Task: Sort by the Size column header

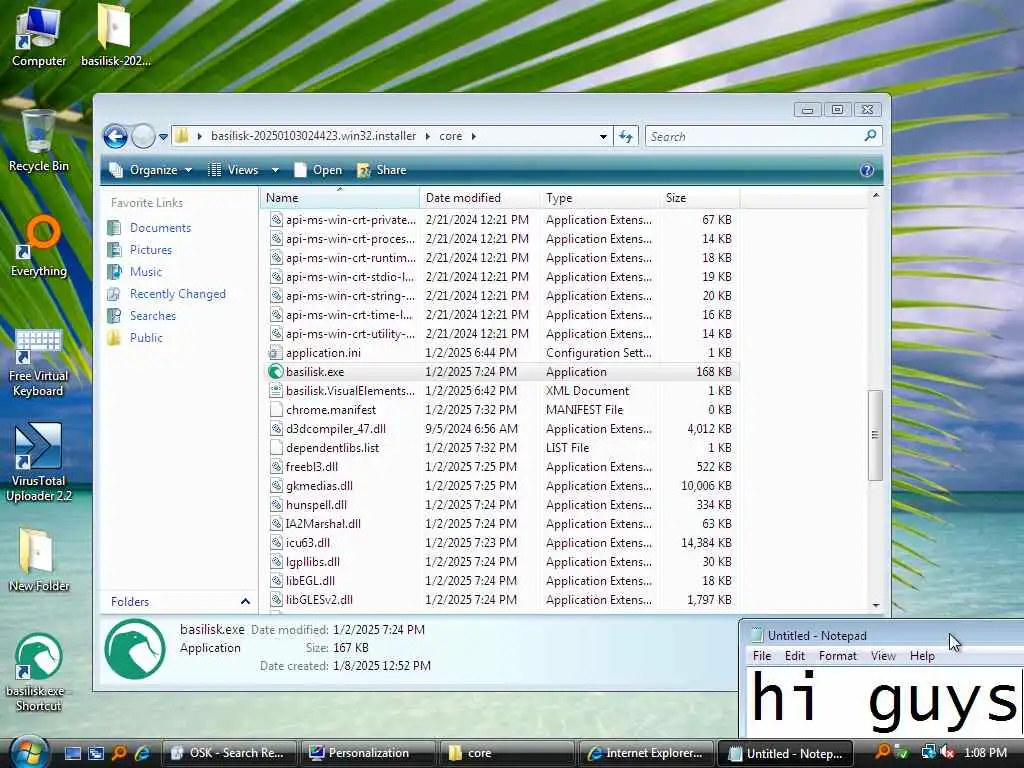Action: [699, 198]
